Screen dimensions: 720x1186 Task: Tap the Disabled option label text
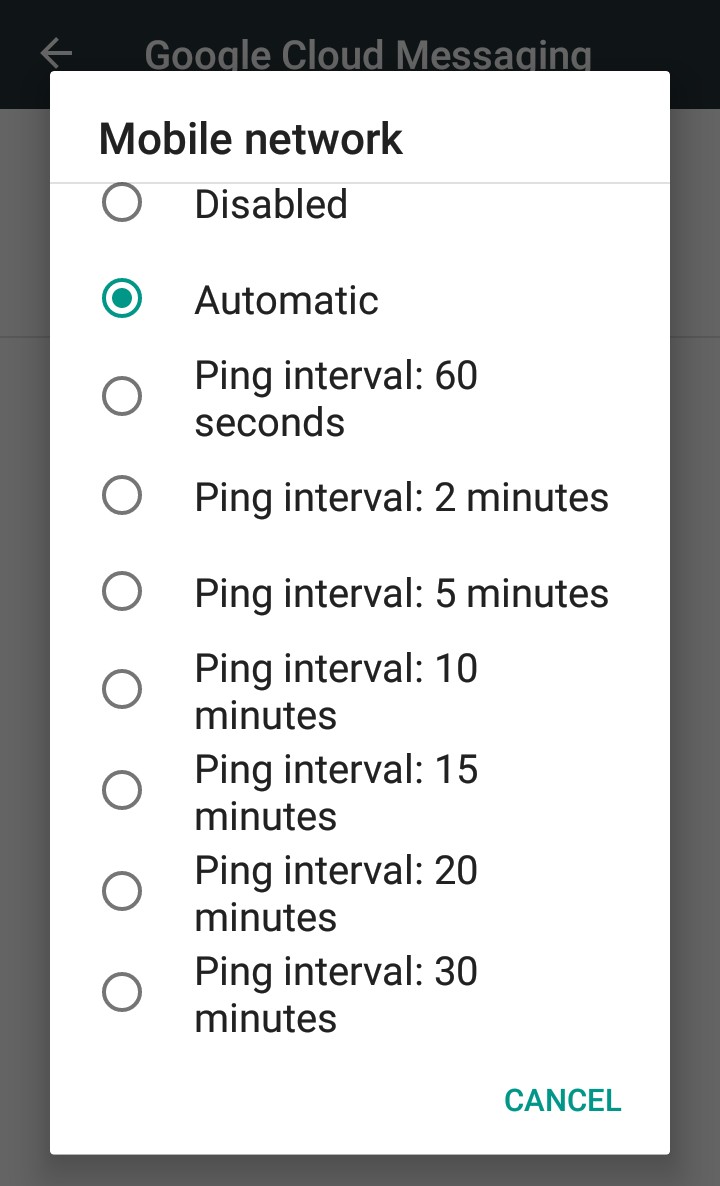click(x=271, y=203)
